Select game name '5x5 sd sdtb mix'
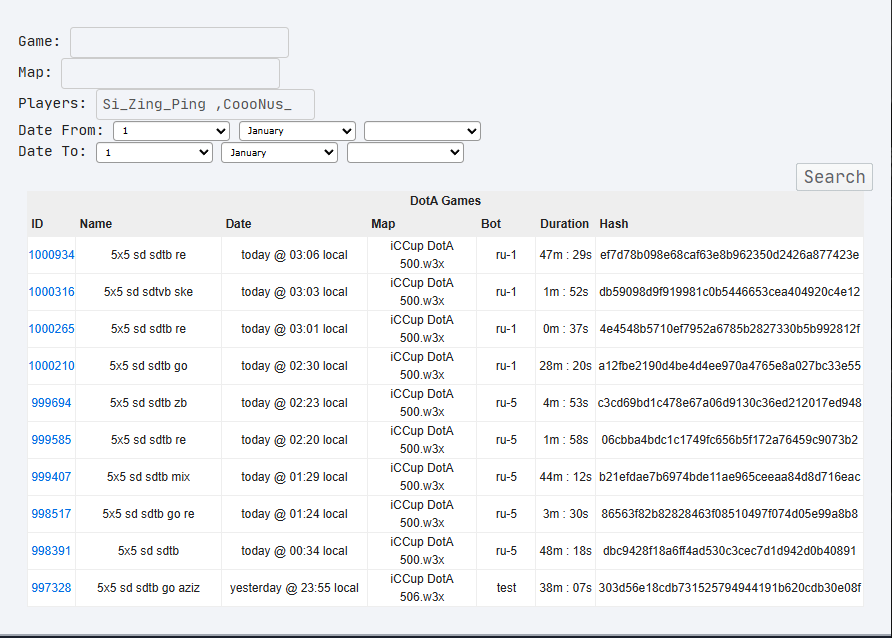The image size is (892, 638). (148, 477)
